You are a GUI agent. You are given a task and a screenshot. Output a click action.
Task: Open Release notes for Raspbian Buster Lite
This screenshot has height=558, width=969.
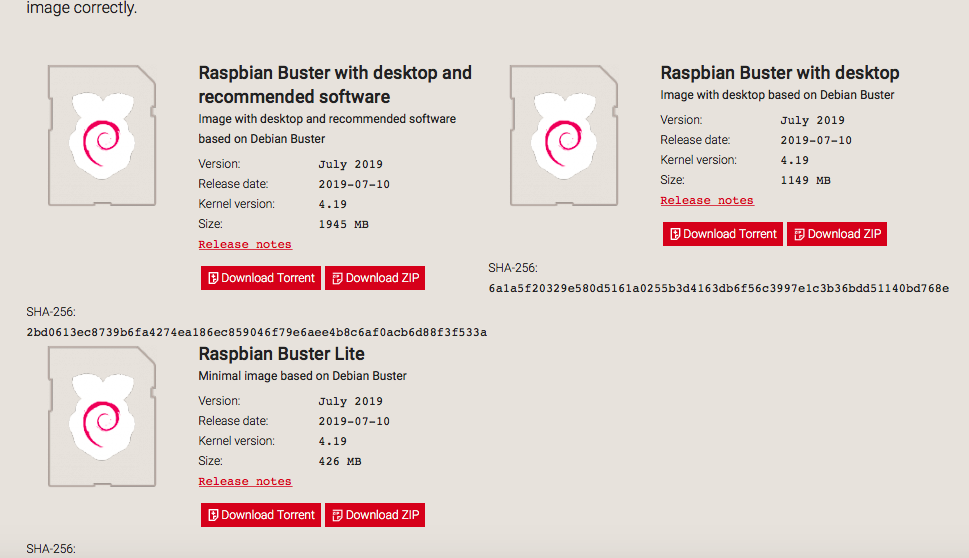point(245,481)
